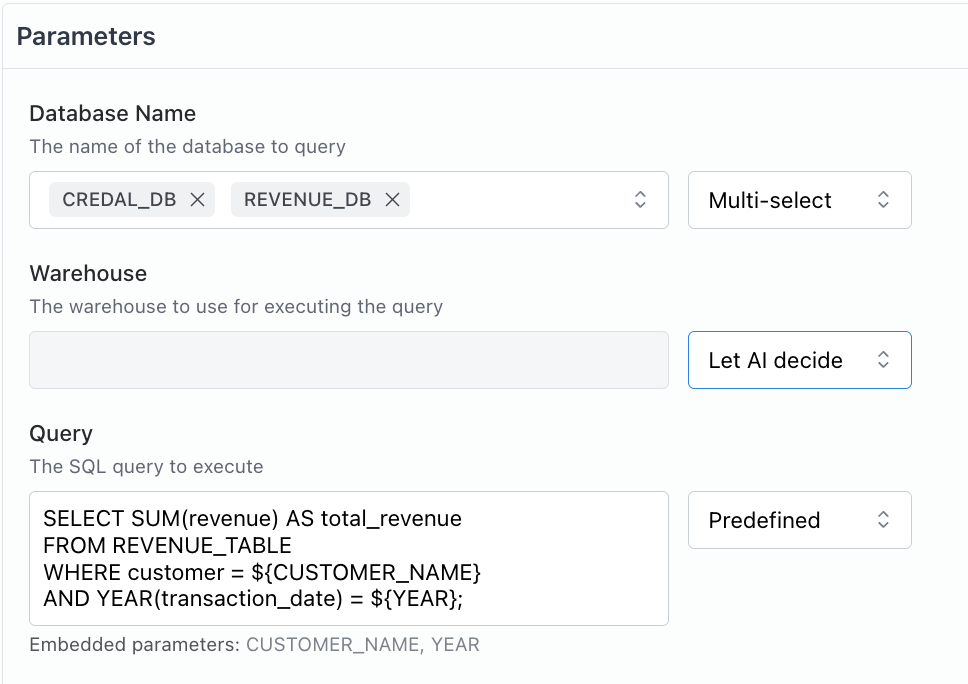Remove the REVENUE_DB tag with its X
Viewport: 968px width, 684px height.
tap(392, 200)
